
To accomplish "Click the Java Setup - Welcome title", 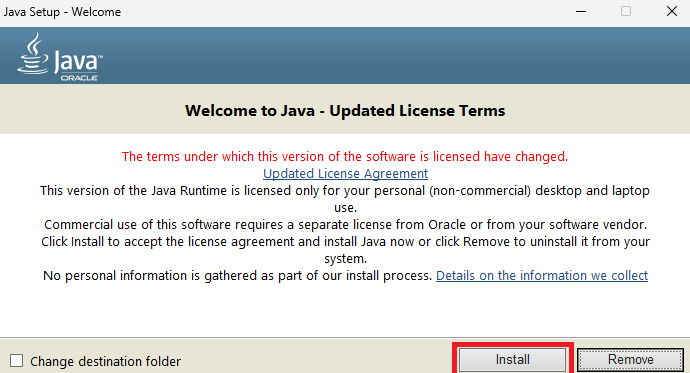I will coord(62,12).
